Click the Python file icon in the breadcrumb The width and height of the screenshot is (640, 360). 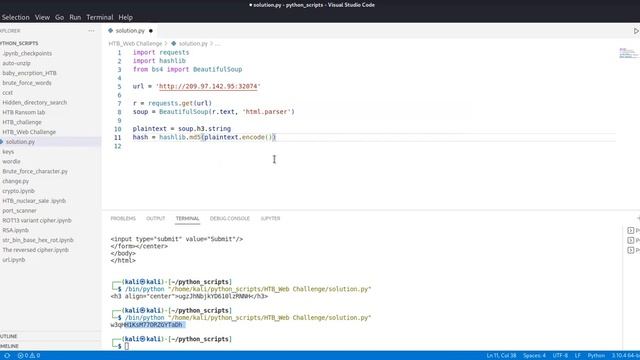coord(173,43)
